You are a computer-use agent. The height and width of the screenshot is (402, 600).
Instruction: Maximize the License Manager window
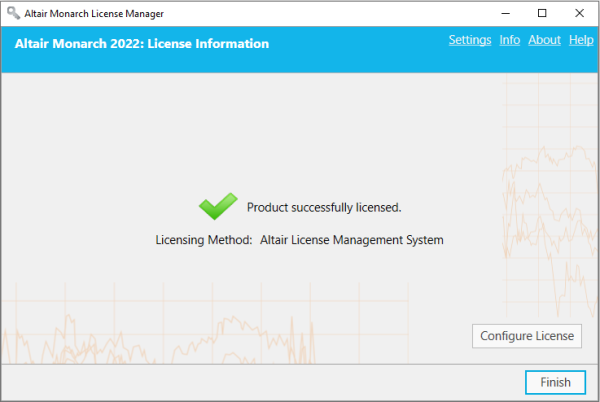click(x=542, y=13)
